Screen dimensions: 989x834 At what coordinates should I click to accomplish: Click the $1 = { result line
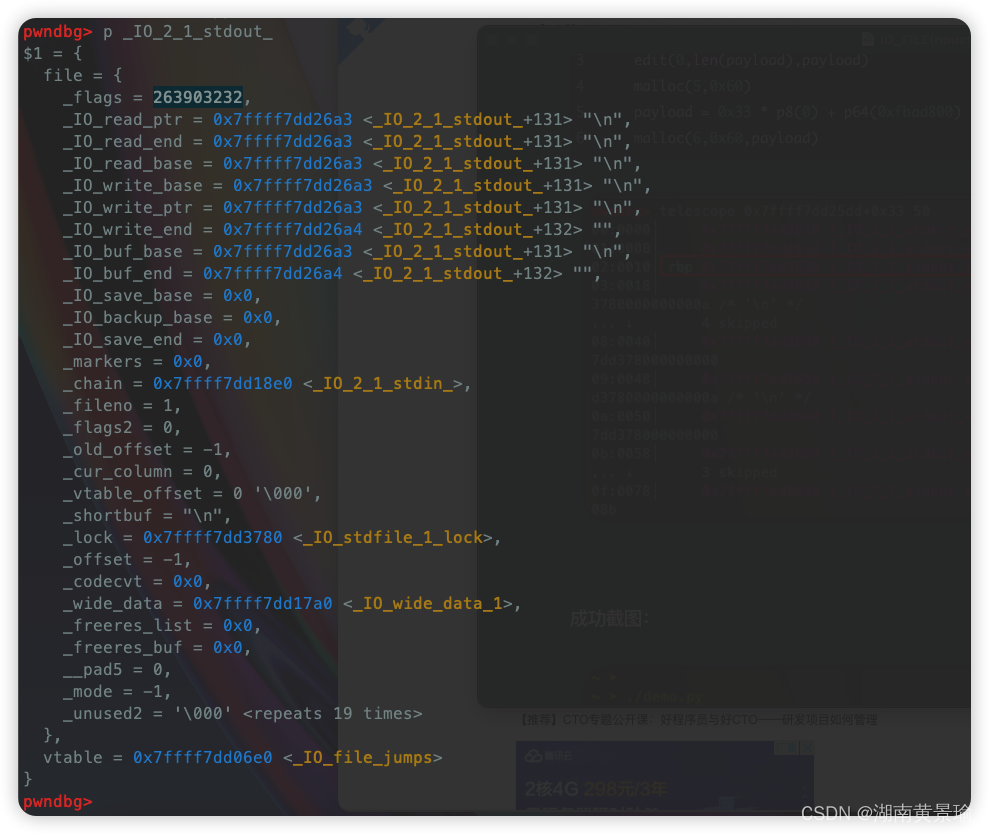[x=52, y=54]
